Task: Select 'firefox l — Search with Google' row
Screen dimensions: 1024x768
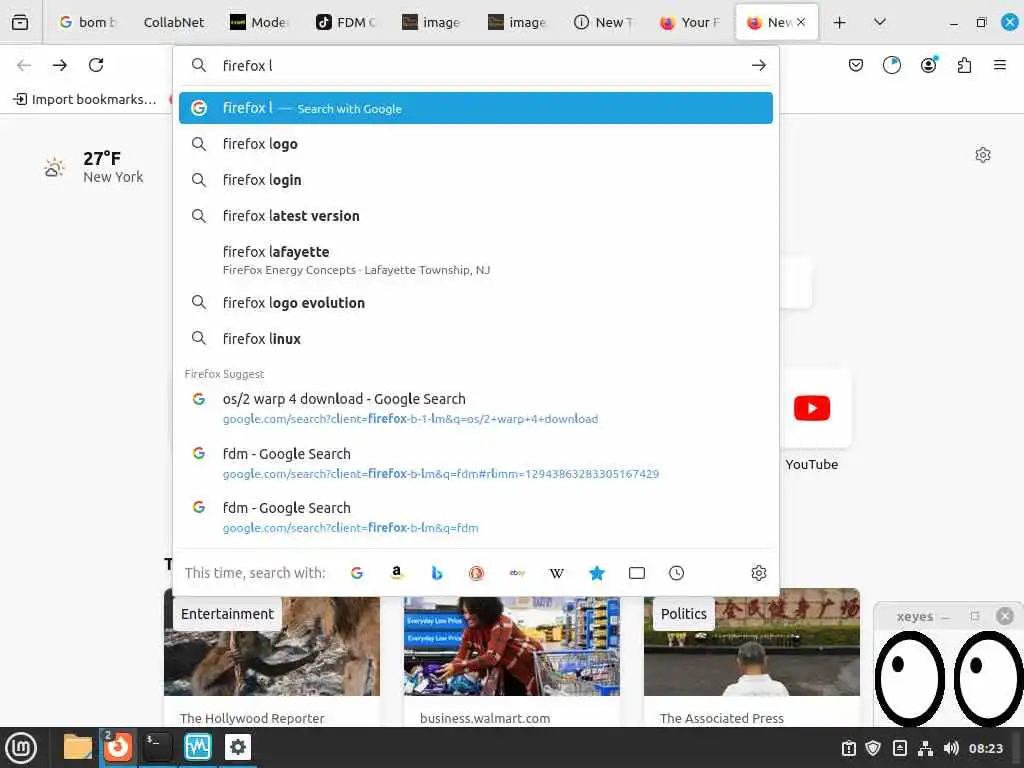Action: (475, 108)
